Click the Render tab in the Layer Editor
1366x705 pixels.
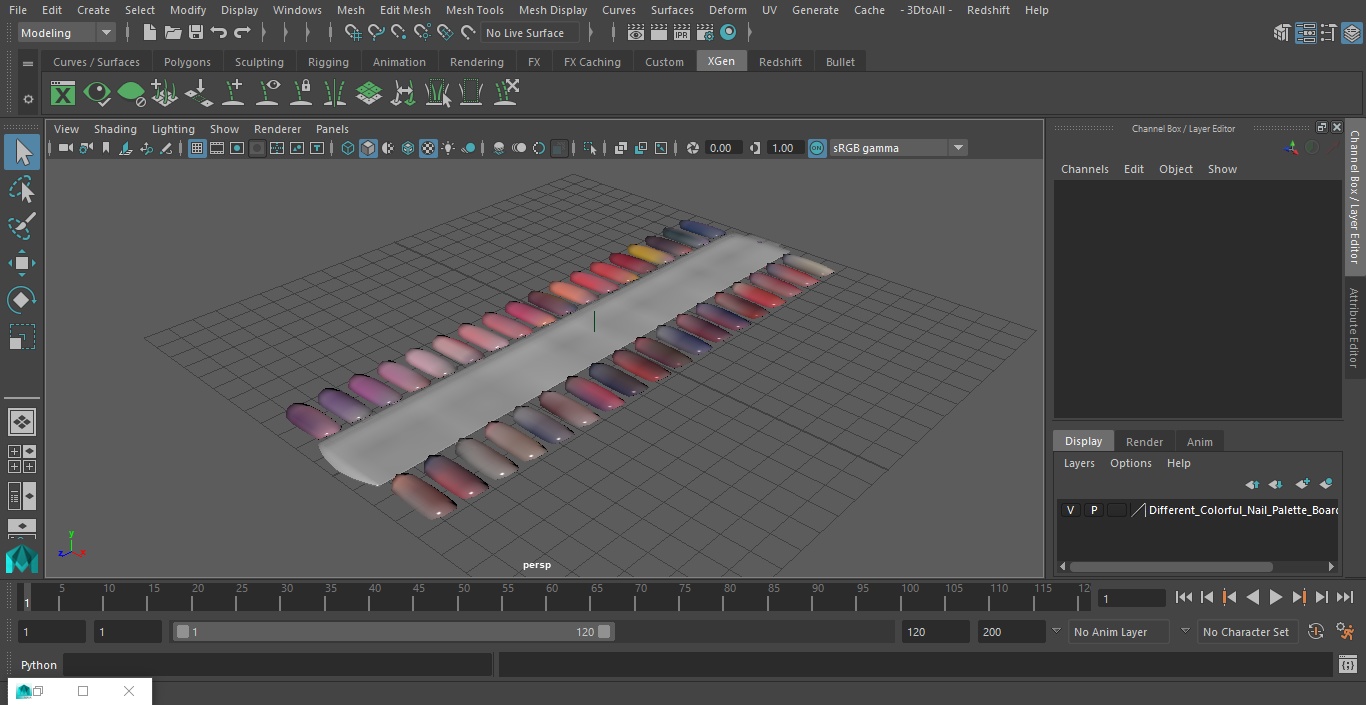point(1144,442)
